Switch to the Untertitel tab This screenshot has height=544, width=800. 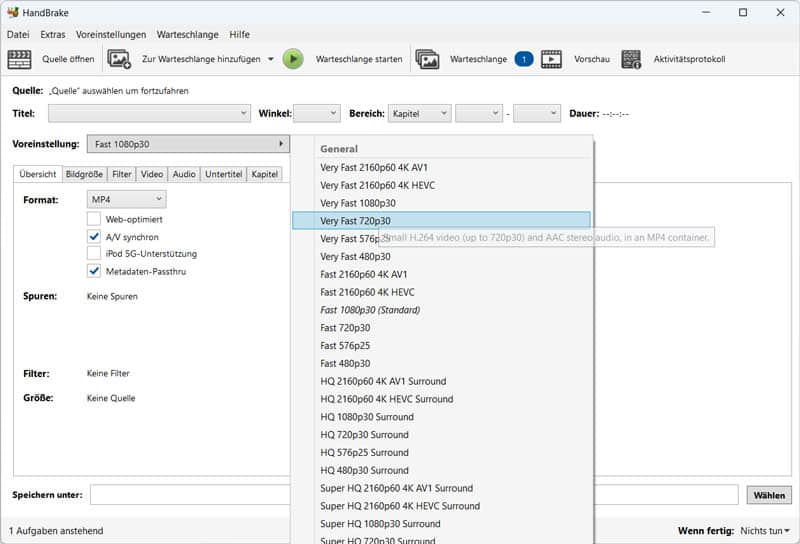pyautogui.click(x=223, y=174)
